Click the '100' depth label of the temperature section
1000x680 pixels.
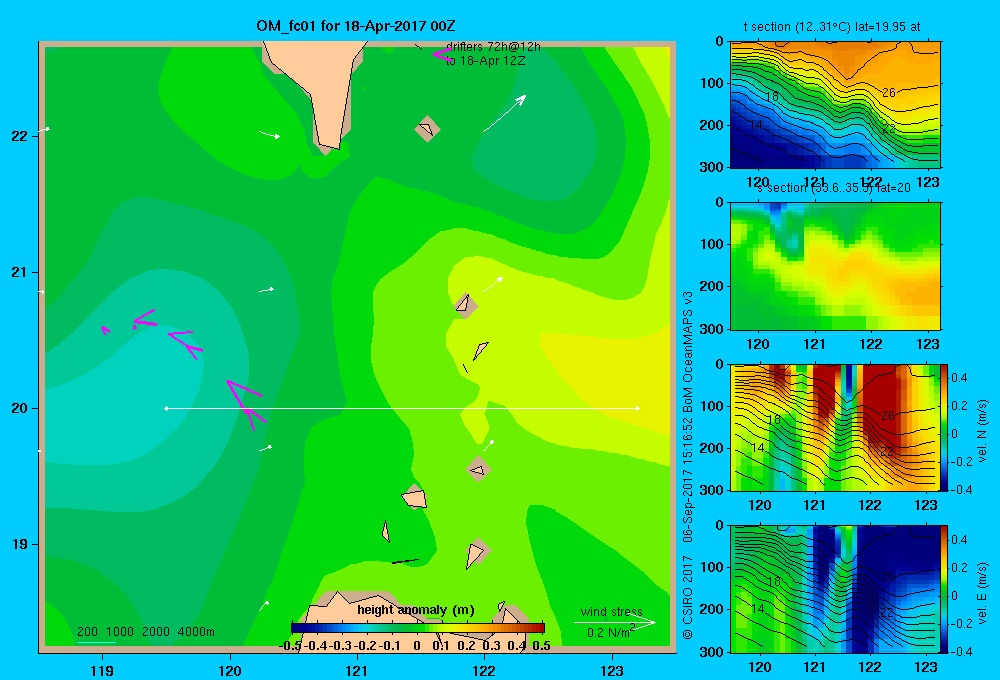[714, 83]
